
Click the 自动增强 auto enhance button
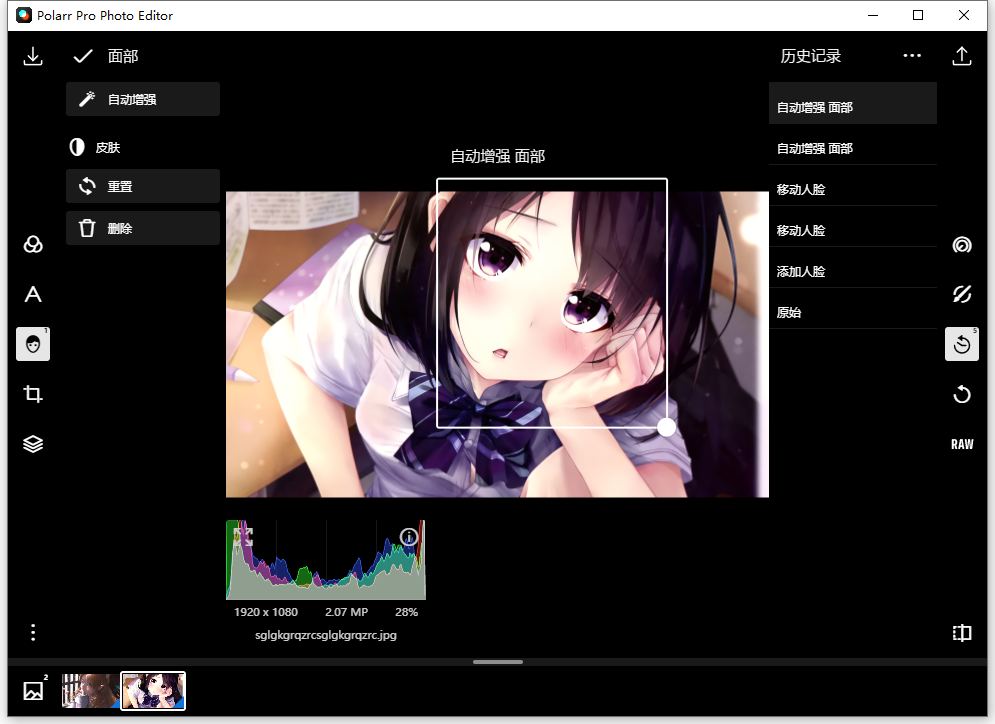(x=143, y=99)
